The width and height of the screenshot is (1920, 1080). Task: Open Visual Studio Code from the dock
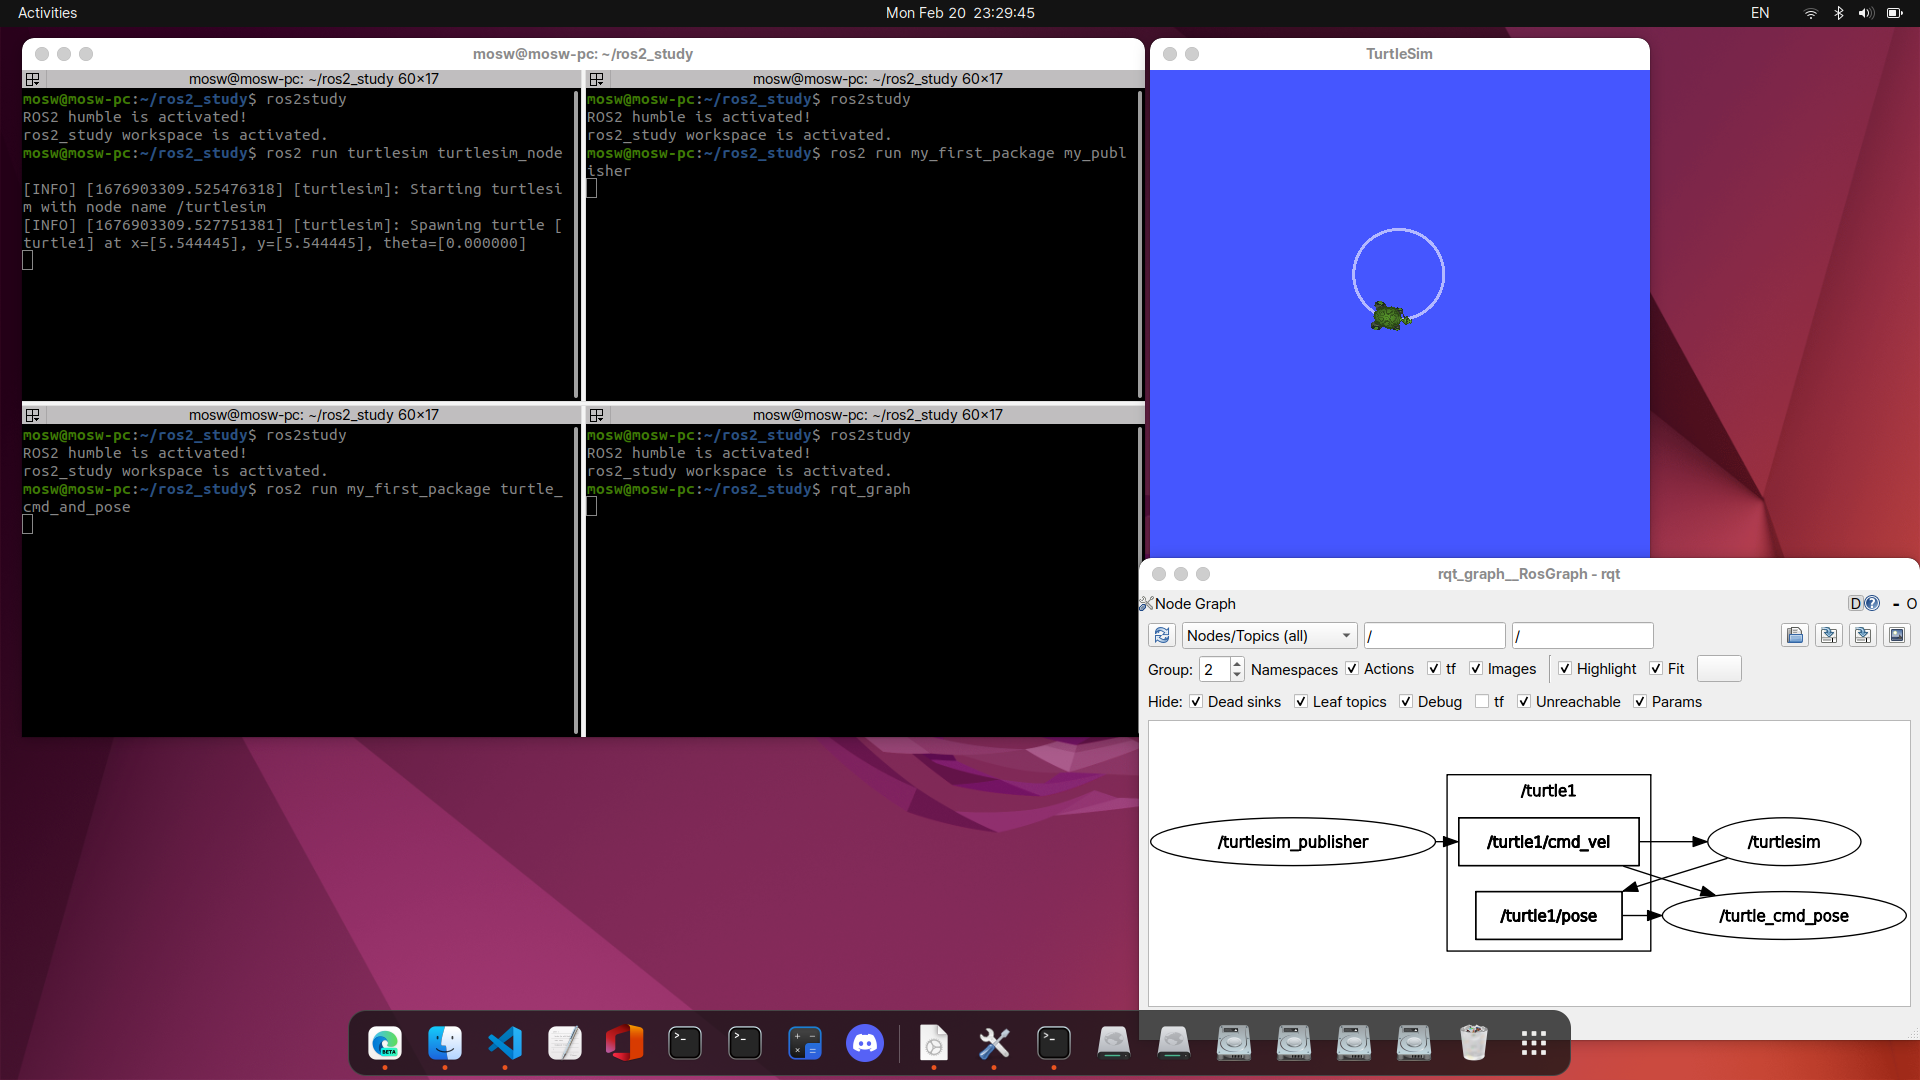505,1044
